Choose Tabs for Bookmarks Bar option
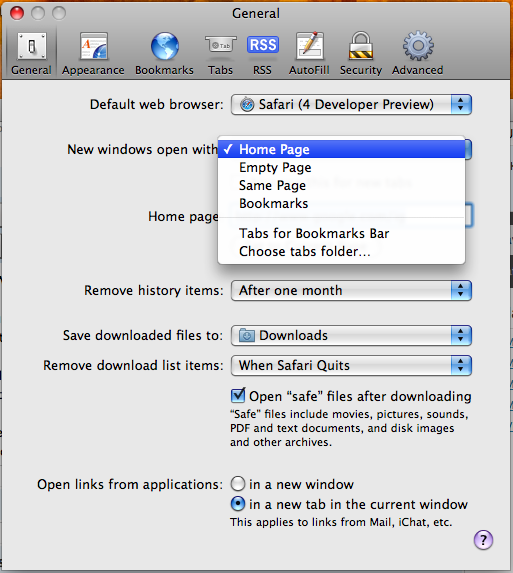513x573 pixels. (x=341, y=234)
